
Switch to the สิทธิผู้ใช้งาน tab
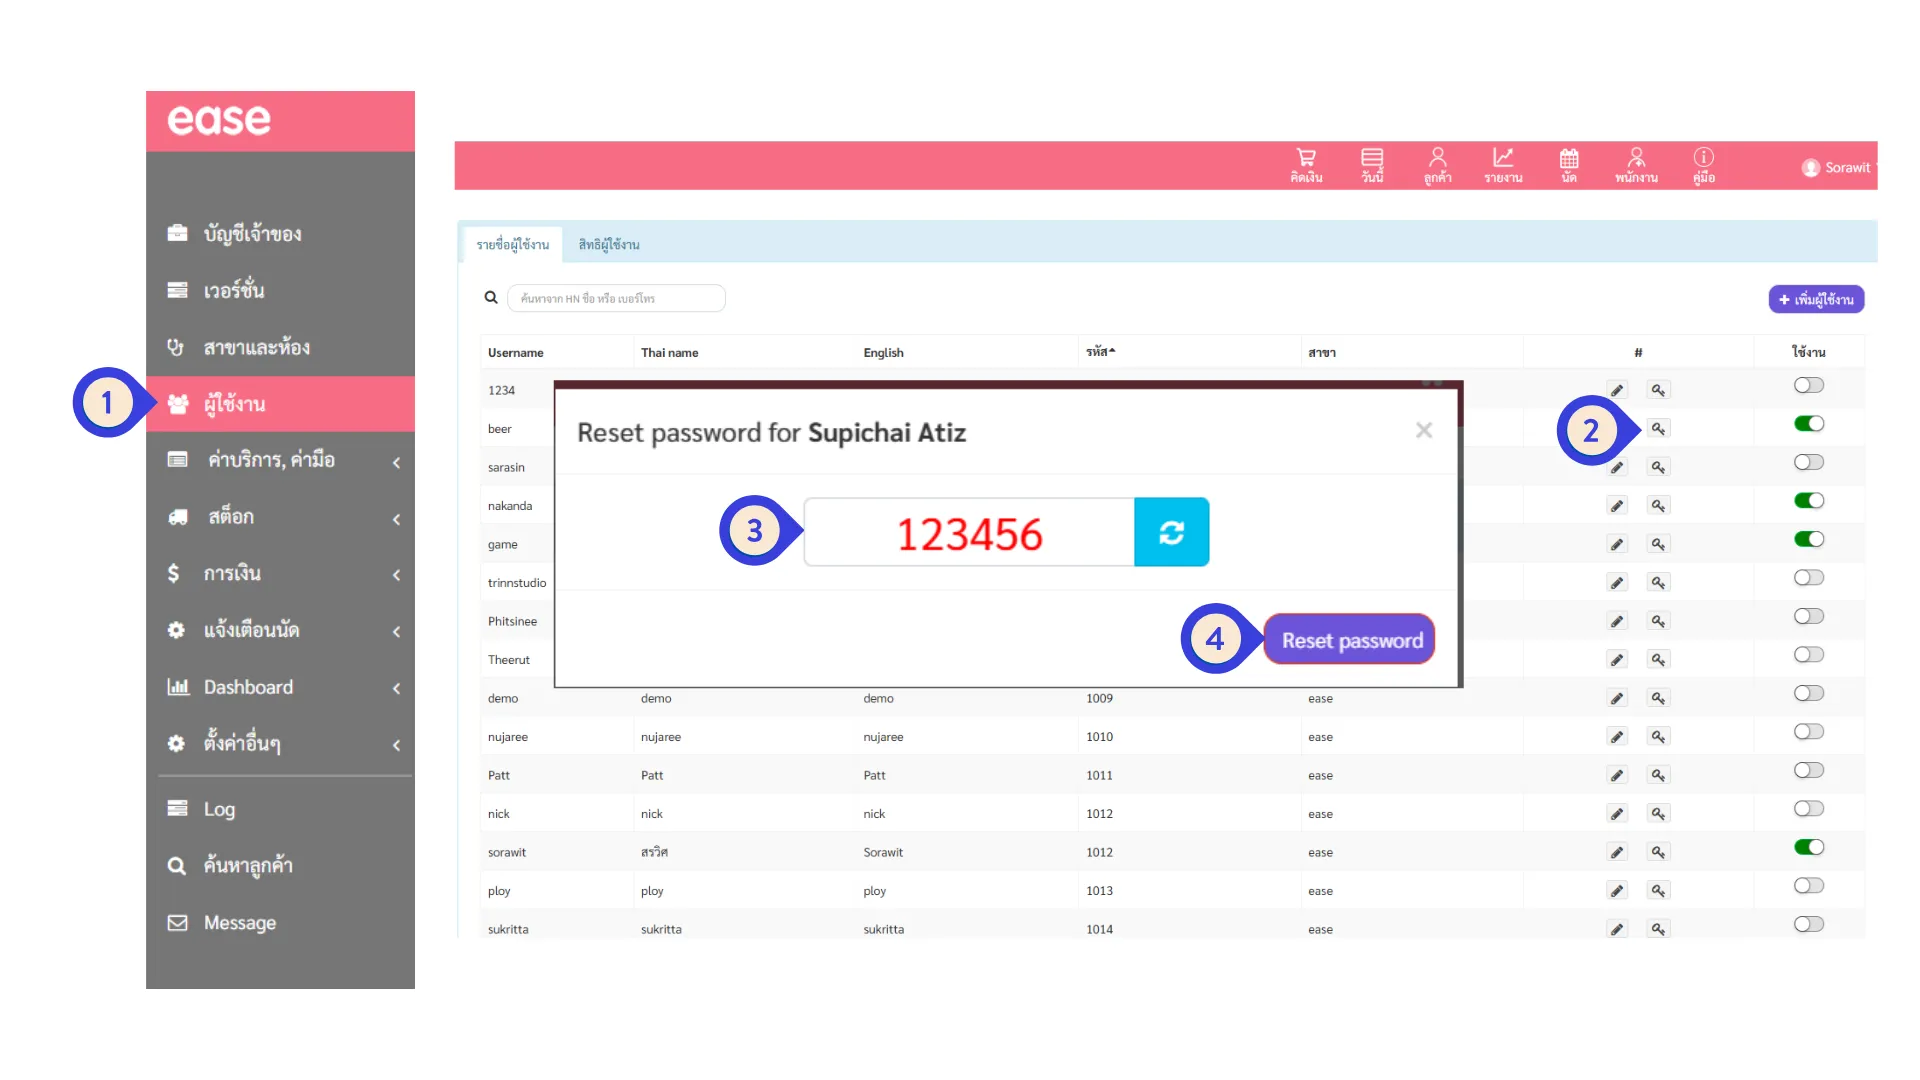click(608, 244)
